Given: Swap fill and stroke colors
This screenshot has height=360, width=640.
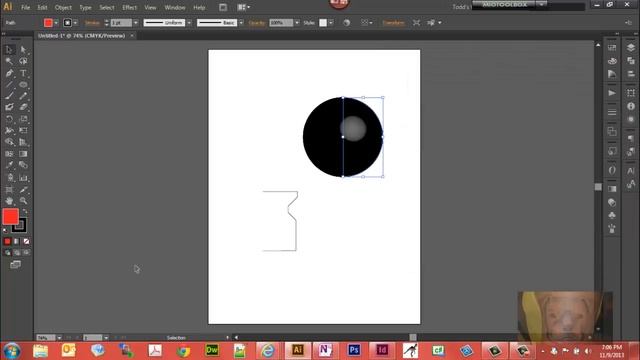Looking at the screenshot, I should (24, 211).
